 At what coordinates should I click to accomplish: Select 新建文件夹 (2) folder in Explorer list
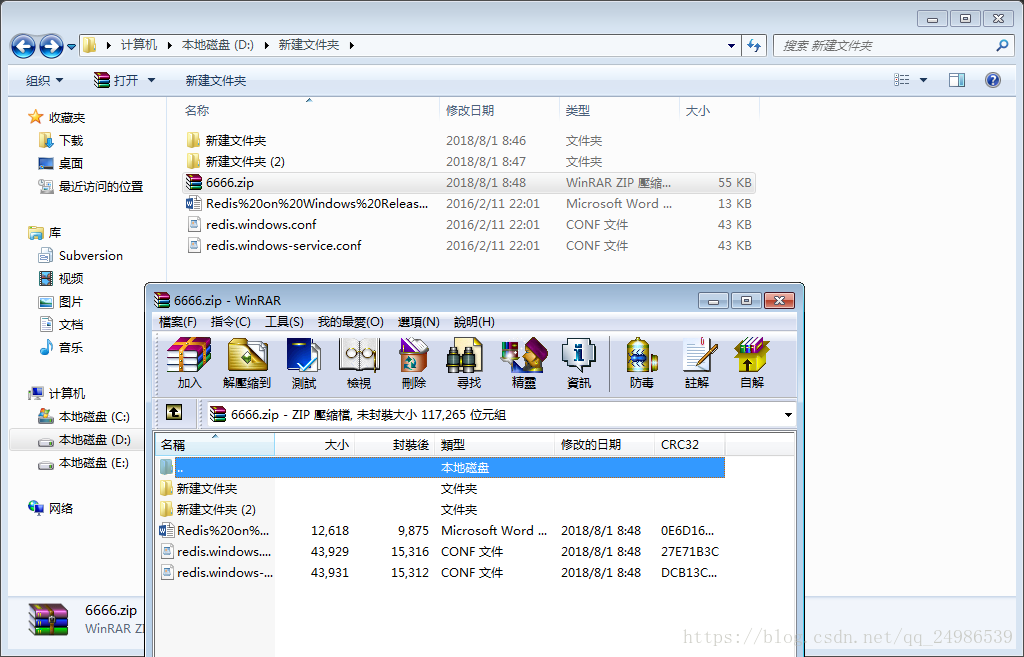[468, 161]
